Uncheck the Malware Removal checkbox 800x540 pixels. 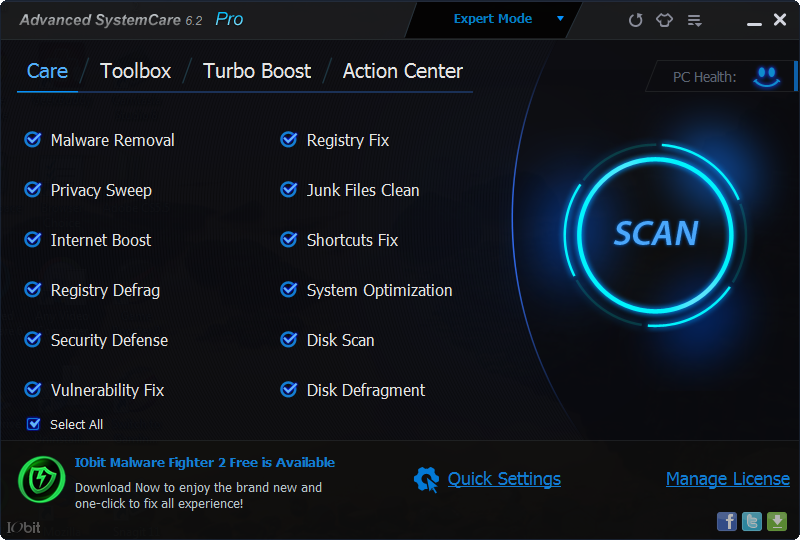click(x=33, y=140)
